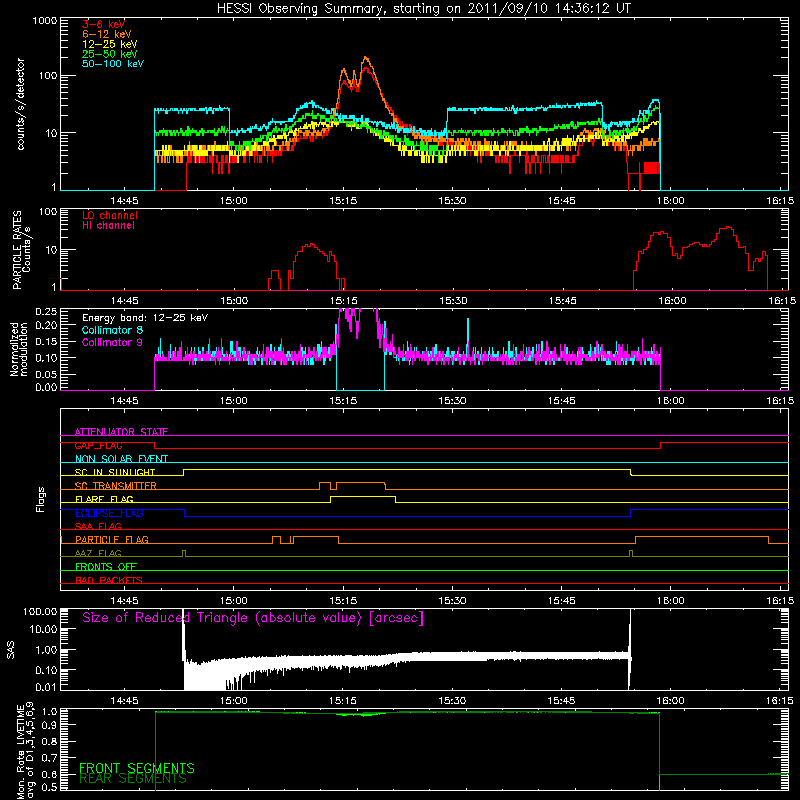Click the 'FRONTS_OFF' flag label

[x=106, y=566]
